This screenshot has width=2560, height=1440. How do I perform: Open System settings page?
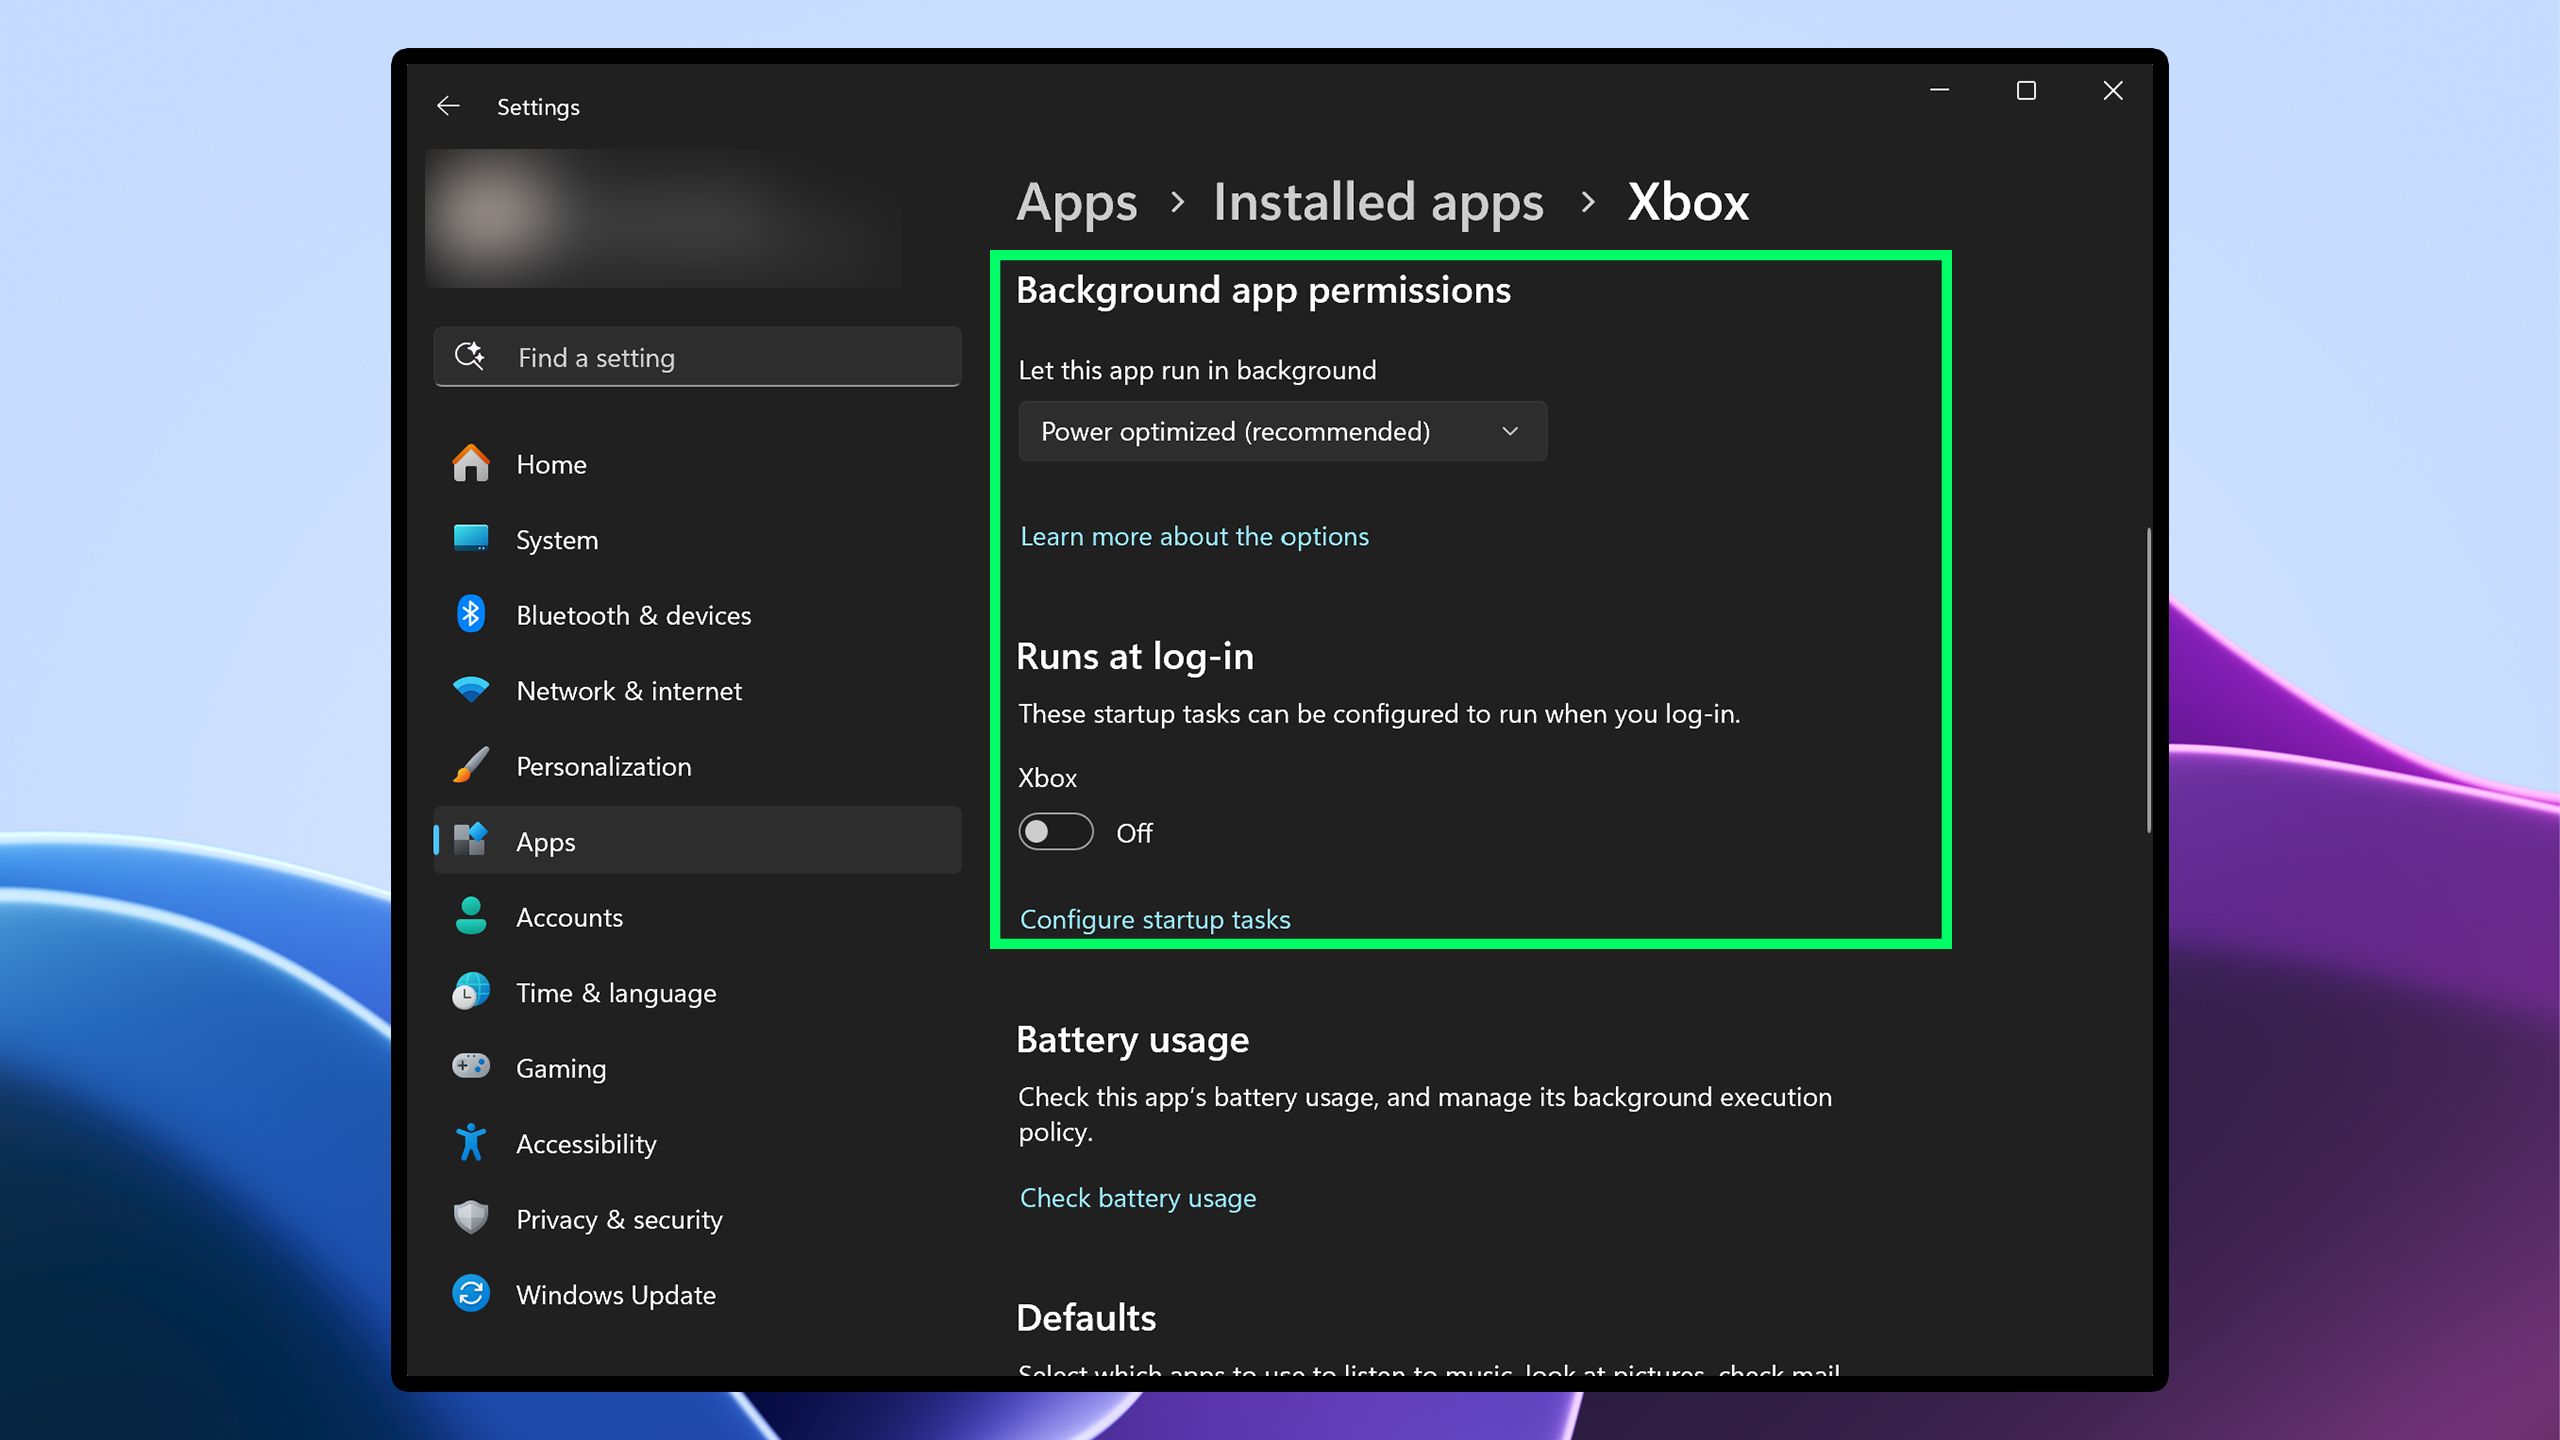[x=697, y=540]
